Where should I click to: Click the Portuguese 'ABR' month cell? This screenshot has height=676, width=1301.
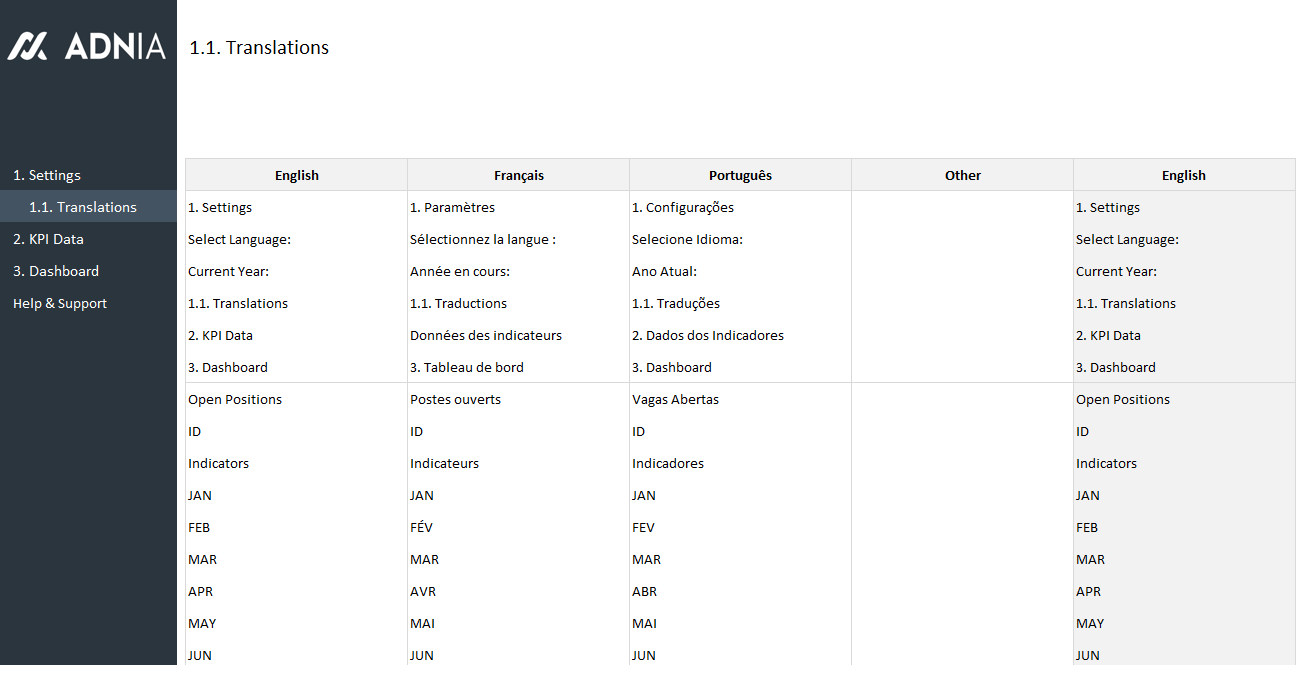coord(645,591)
